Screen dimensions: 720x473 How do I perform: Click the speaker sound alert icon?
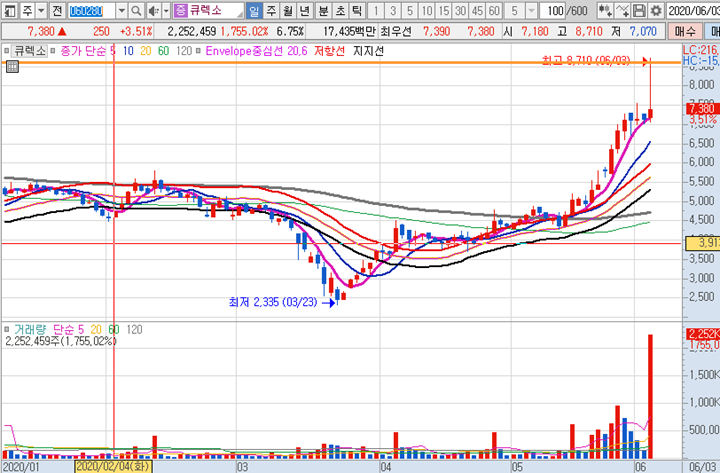click(154, 10)
